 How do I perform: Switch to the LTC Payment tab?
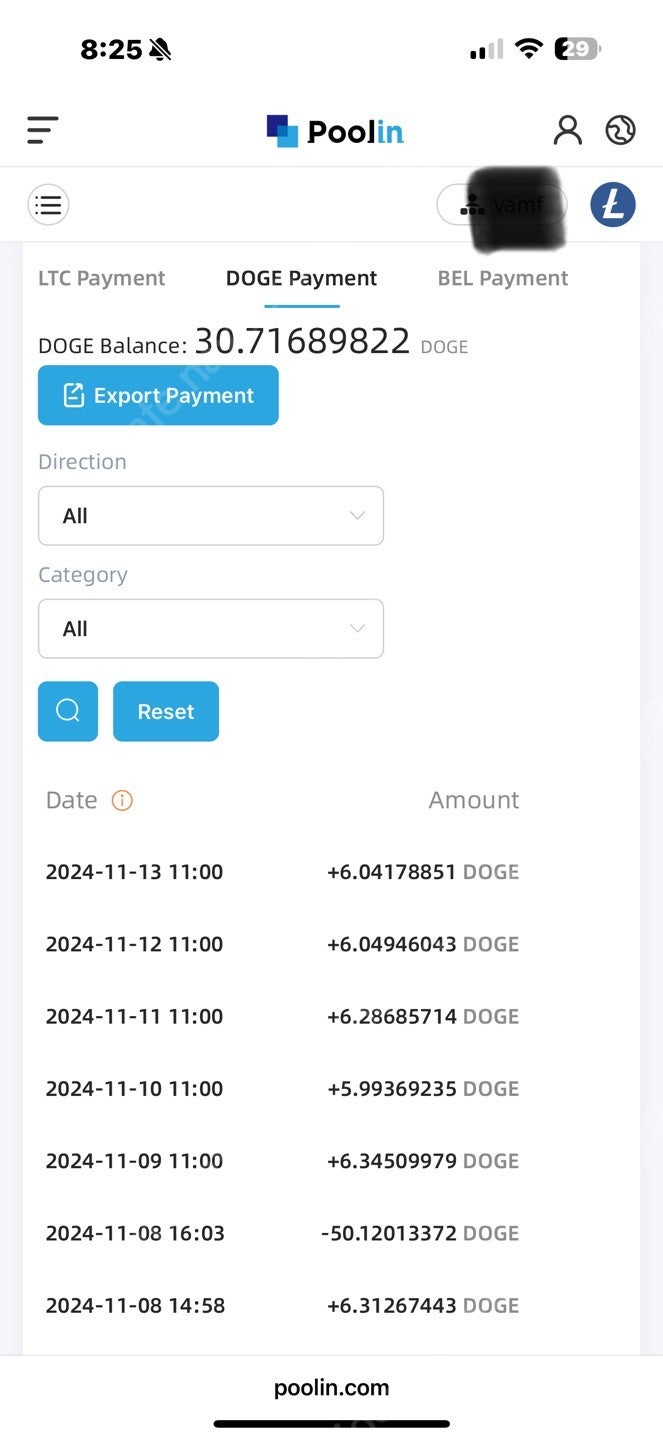(101, 279)
